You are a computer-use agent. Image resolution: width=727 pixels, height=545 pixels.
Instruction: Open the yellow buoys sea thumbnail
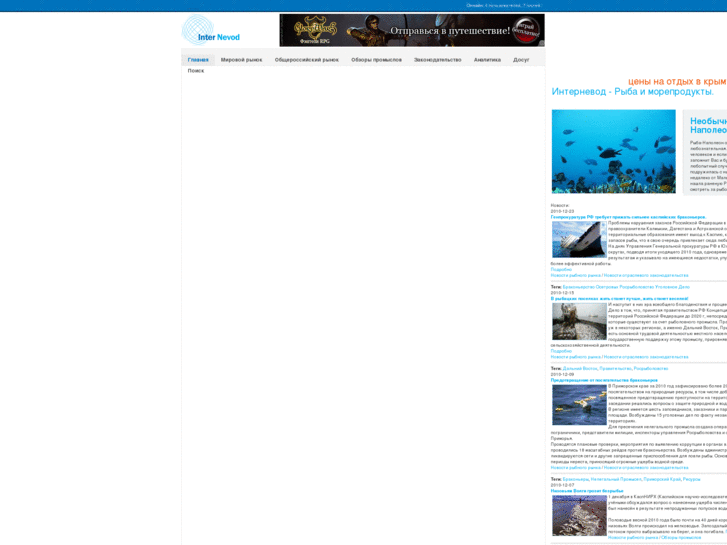coord(579,406)
